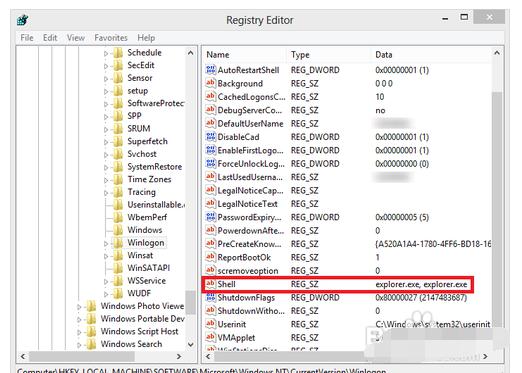
Task: Sort values by the Name column header
Action: pos(218,55)
